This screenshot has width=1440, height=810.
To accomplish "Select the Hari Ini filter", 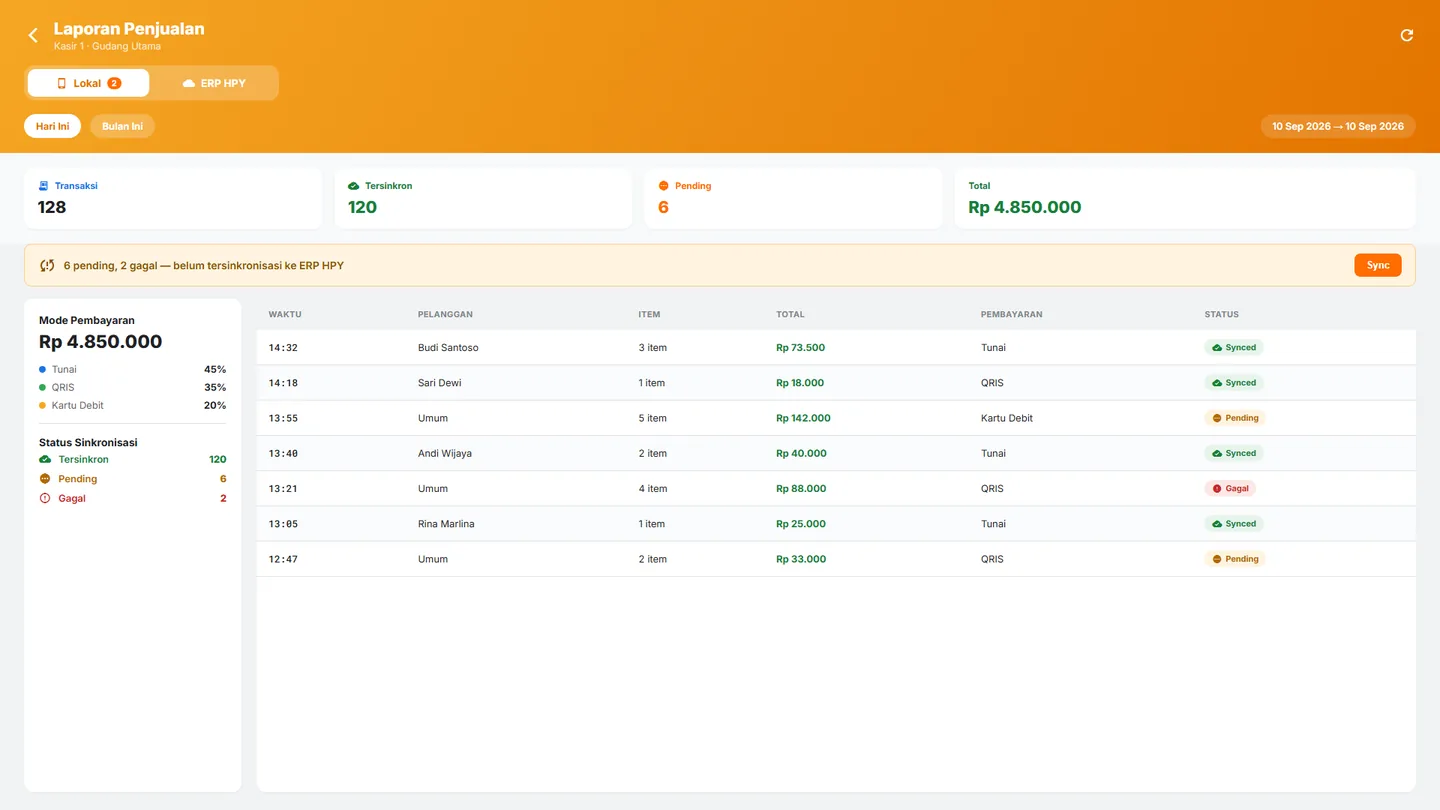I will [52, 126].
